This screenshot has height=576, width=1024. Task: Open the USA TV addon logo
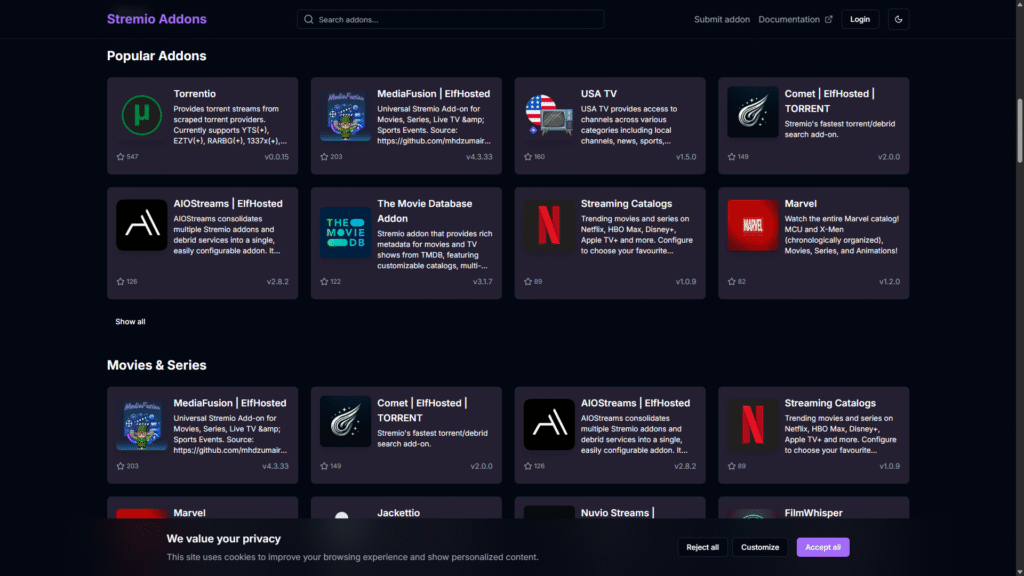click(x=549, y=115)
